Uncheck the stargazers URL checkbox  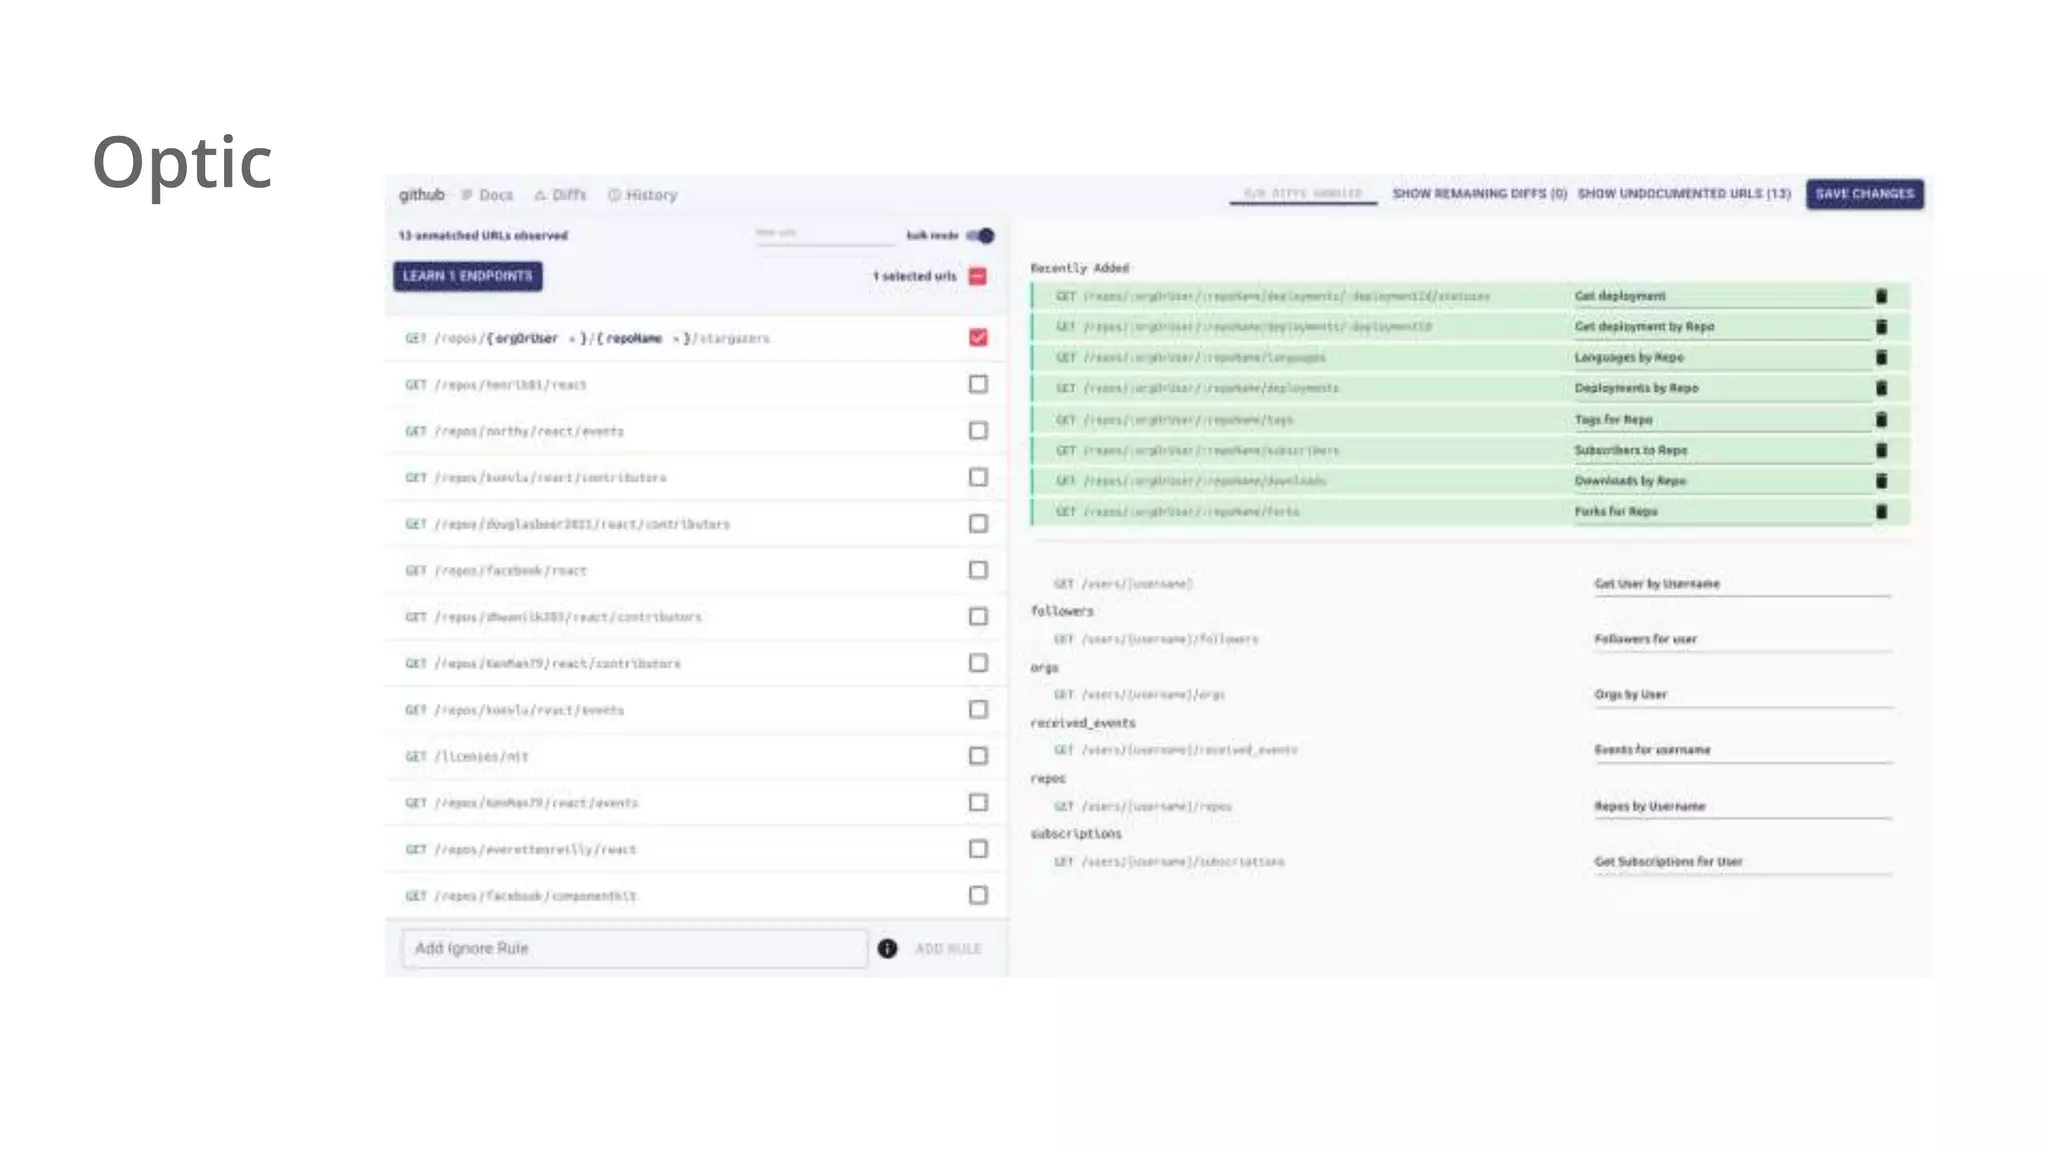point(978,338)
